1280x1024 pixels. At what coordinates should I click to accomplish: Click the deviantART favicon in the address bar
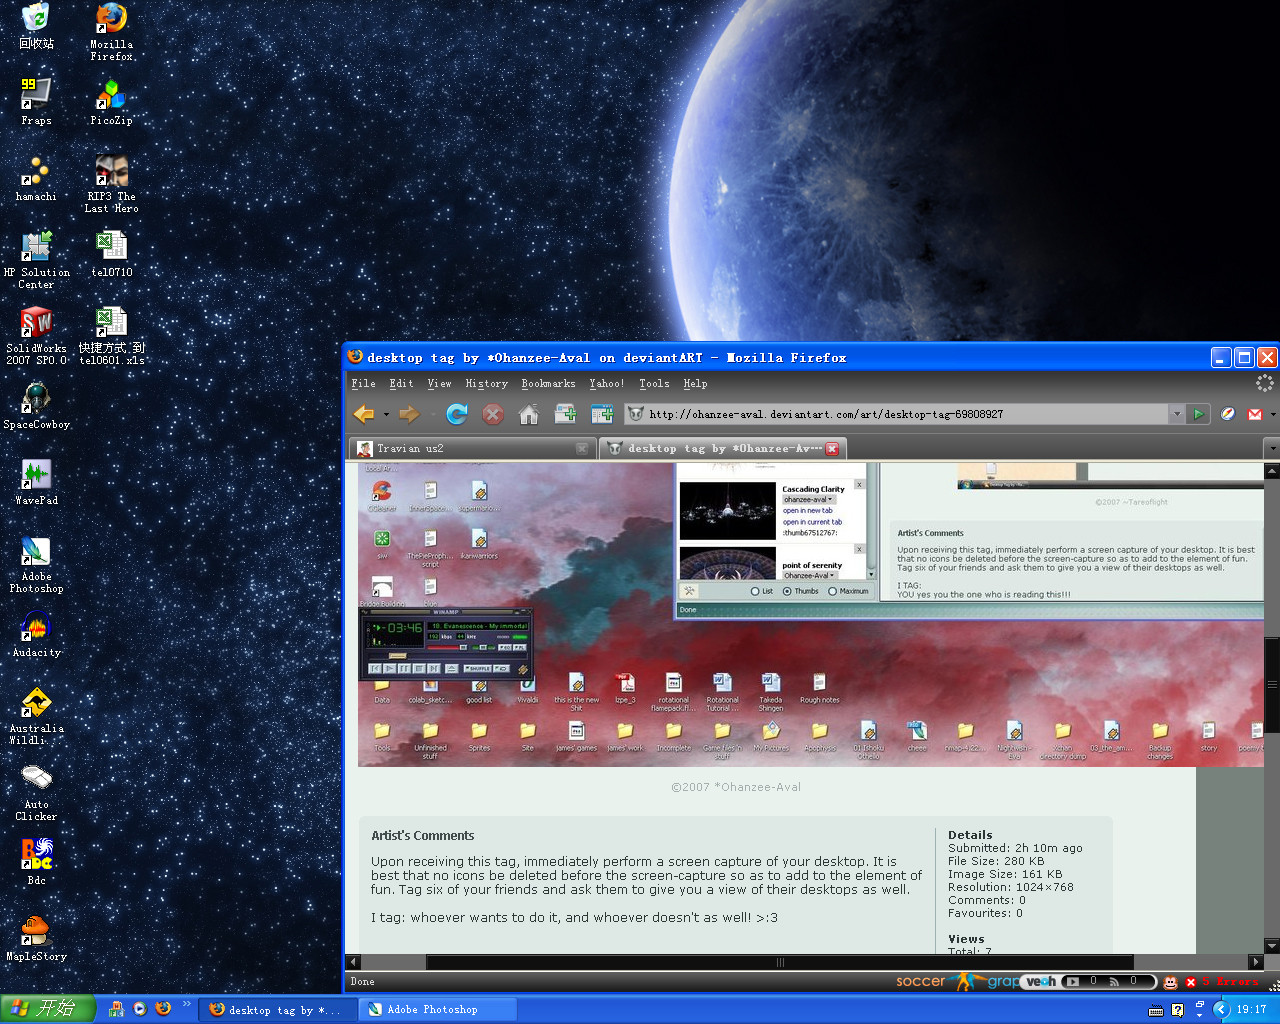tap(636, 414)
